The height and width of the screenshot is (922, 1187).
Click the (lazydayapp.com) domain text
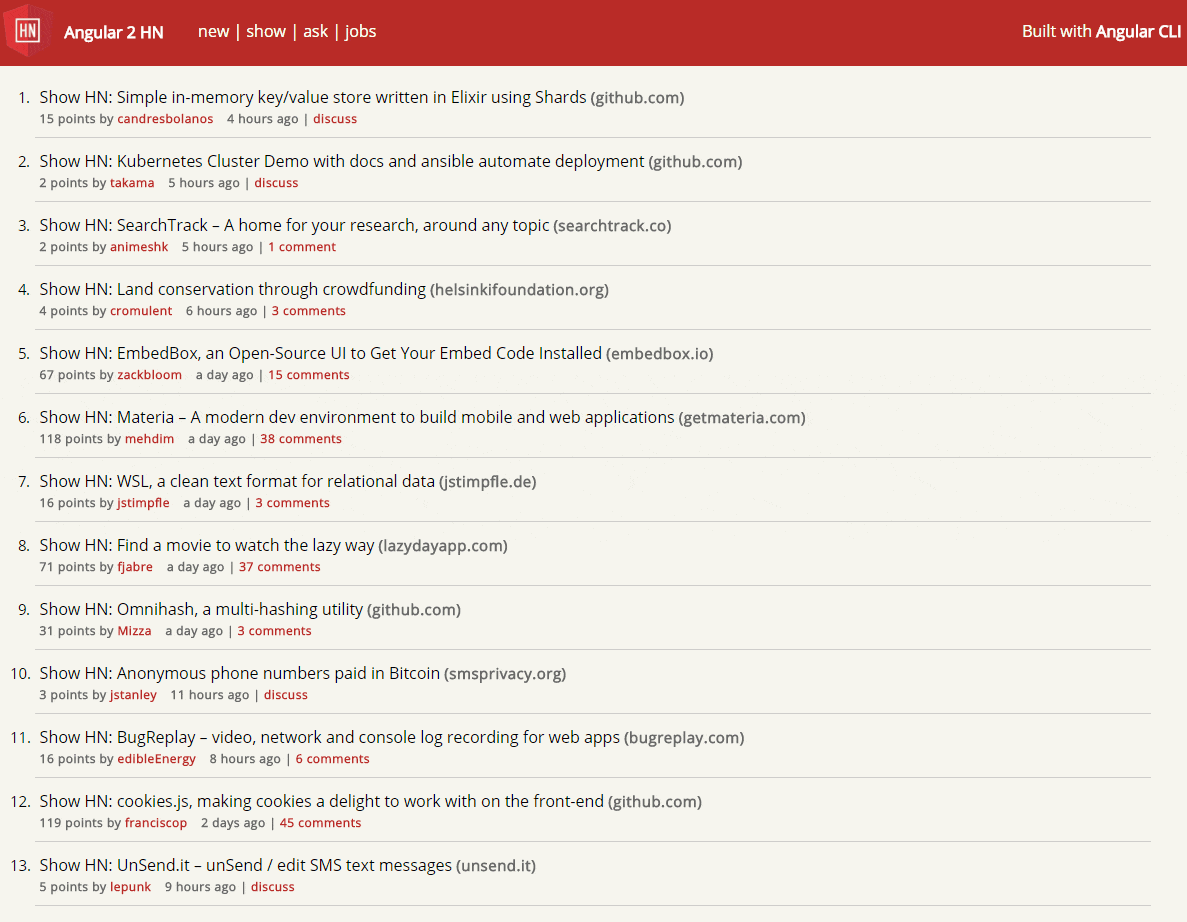[x=443, y=546]
